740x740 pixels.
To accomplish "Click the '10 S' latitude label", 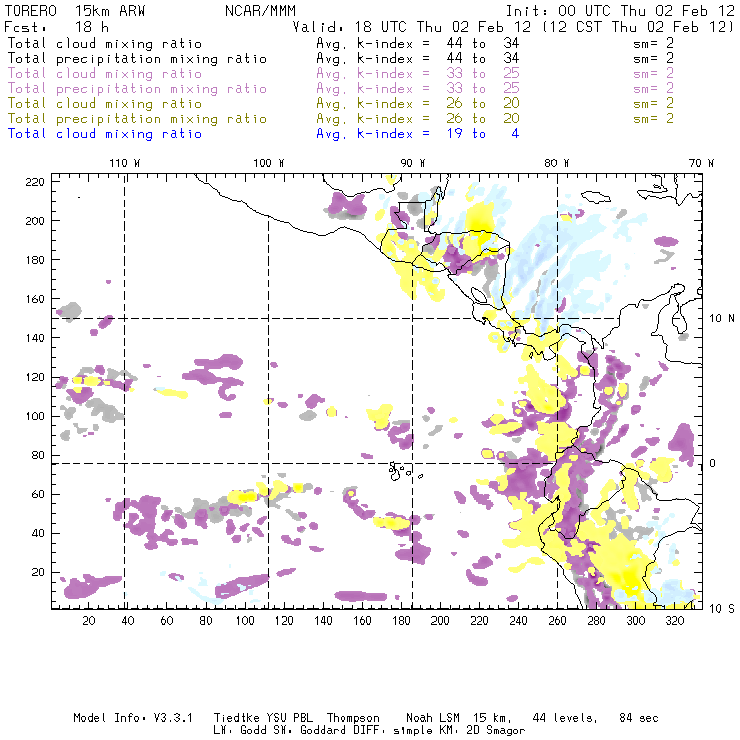I will click(722, 609).
